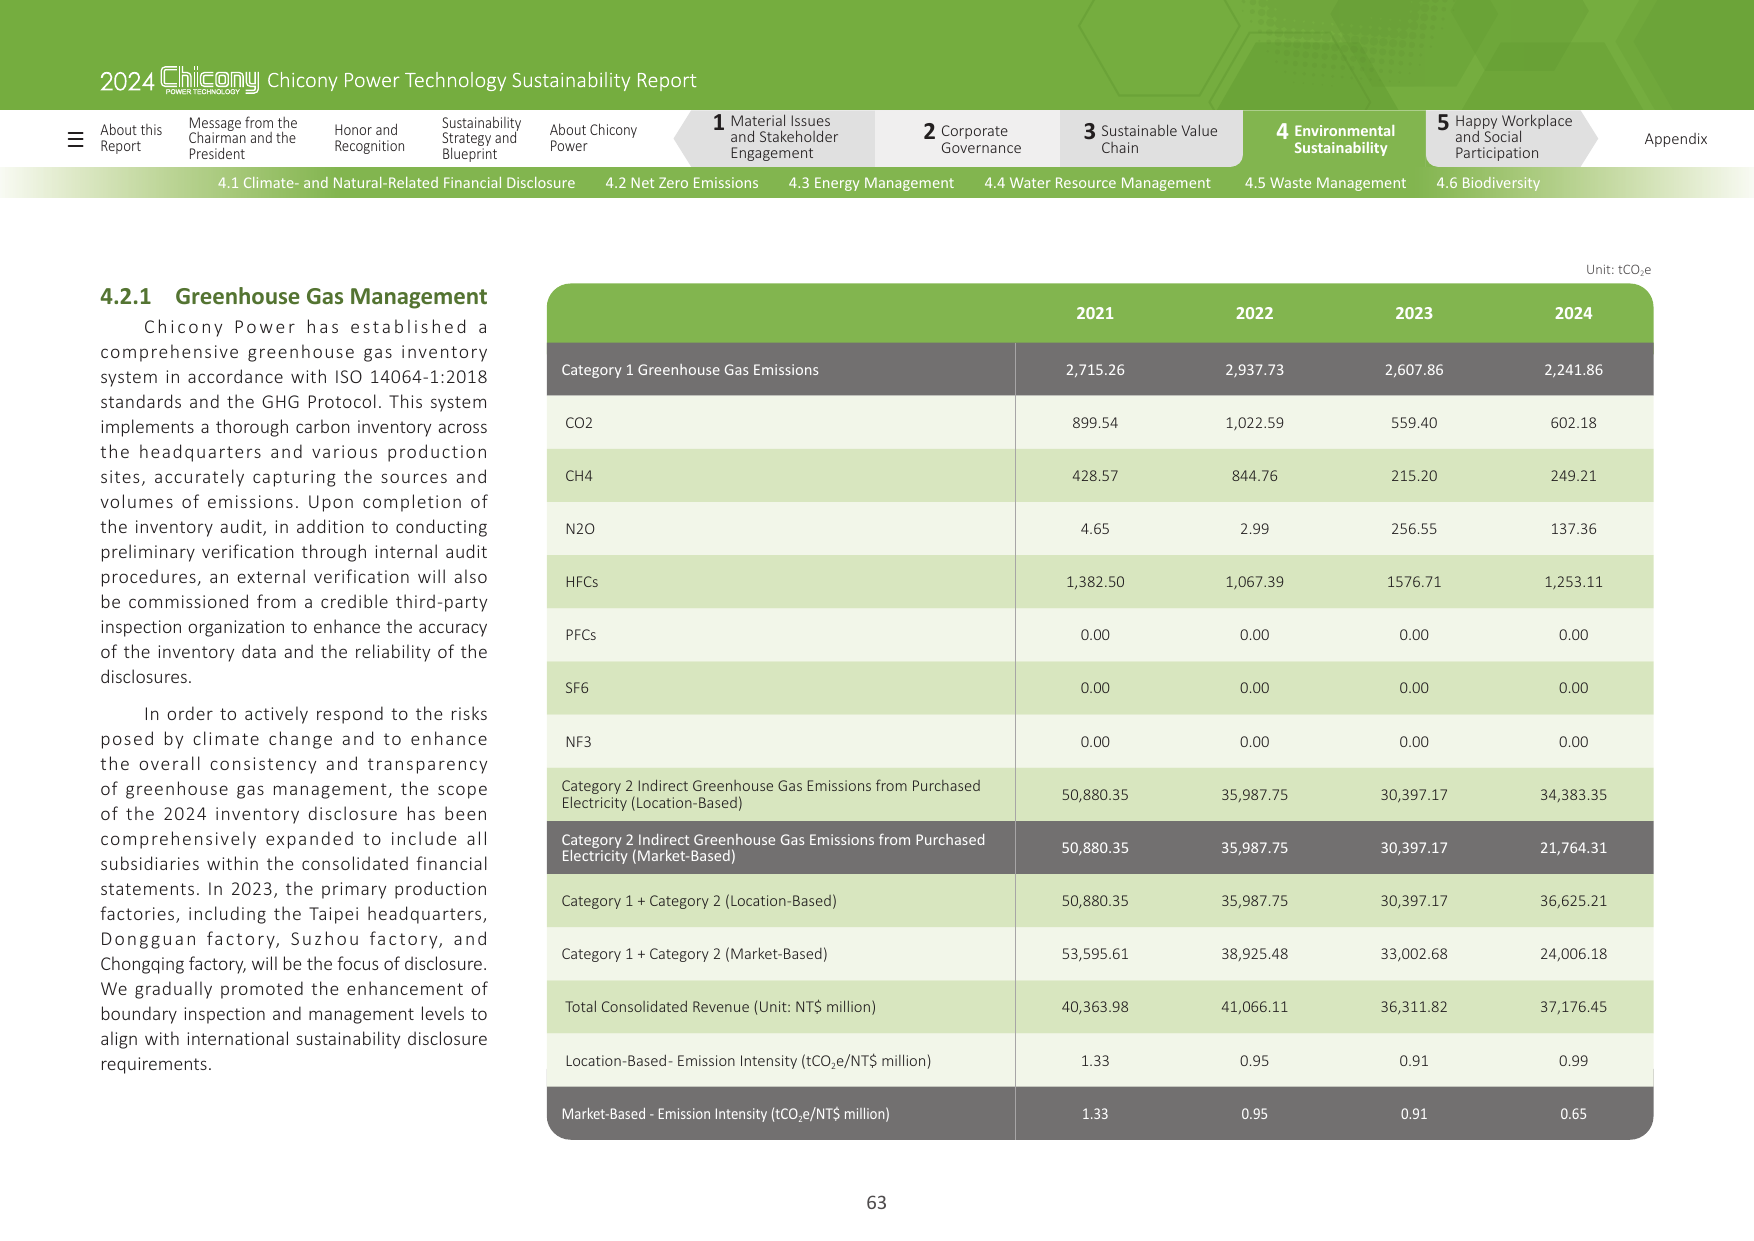Image resolution: width=1754 pixels, height=1241 pixels.
Task: Select the CH4 row label
Action: [x=579, y=476]
